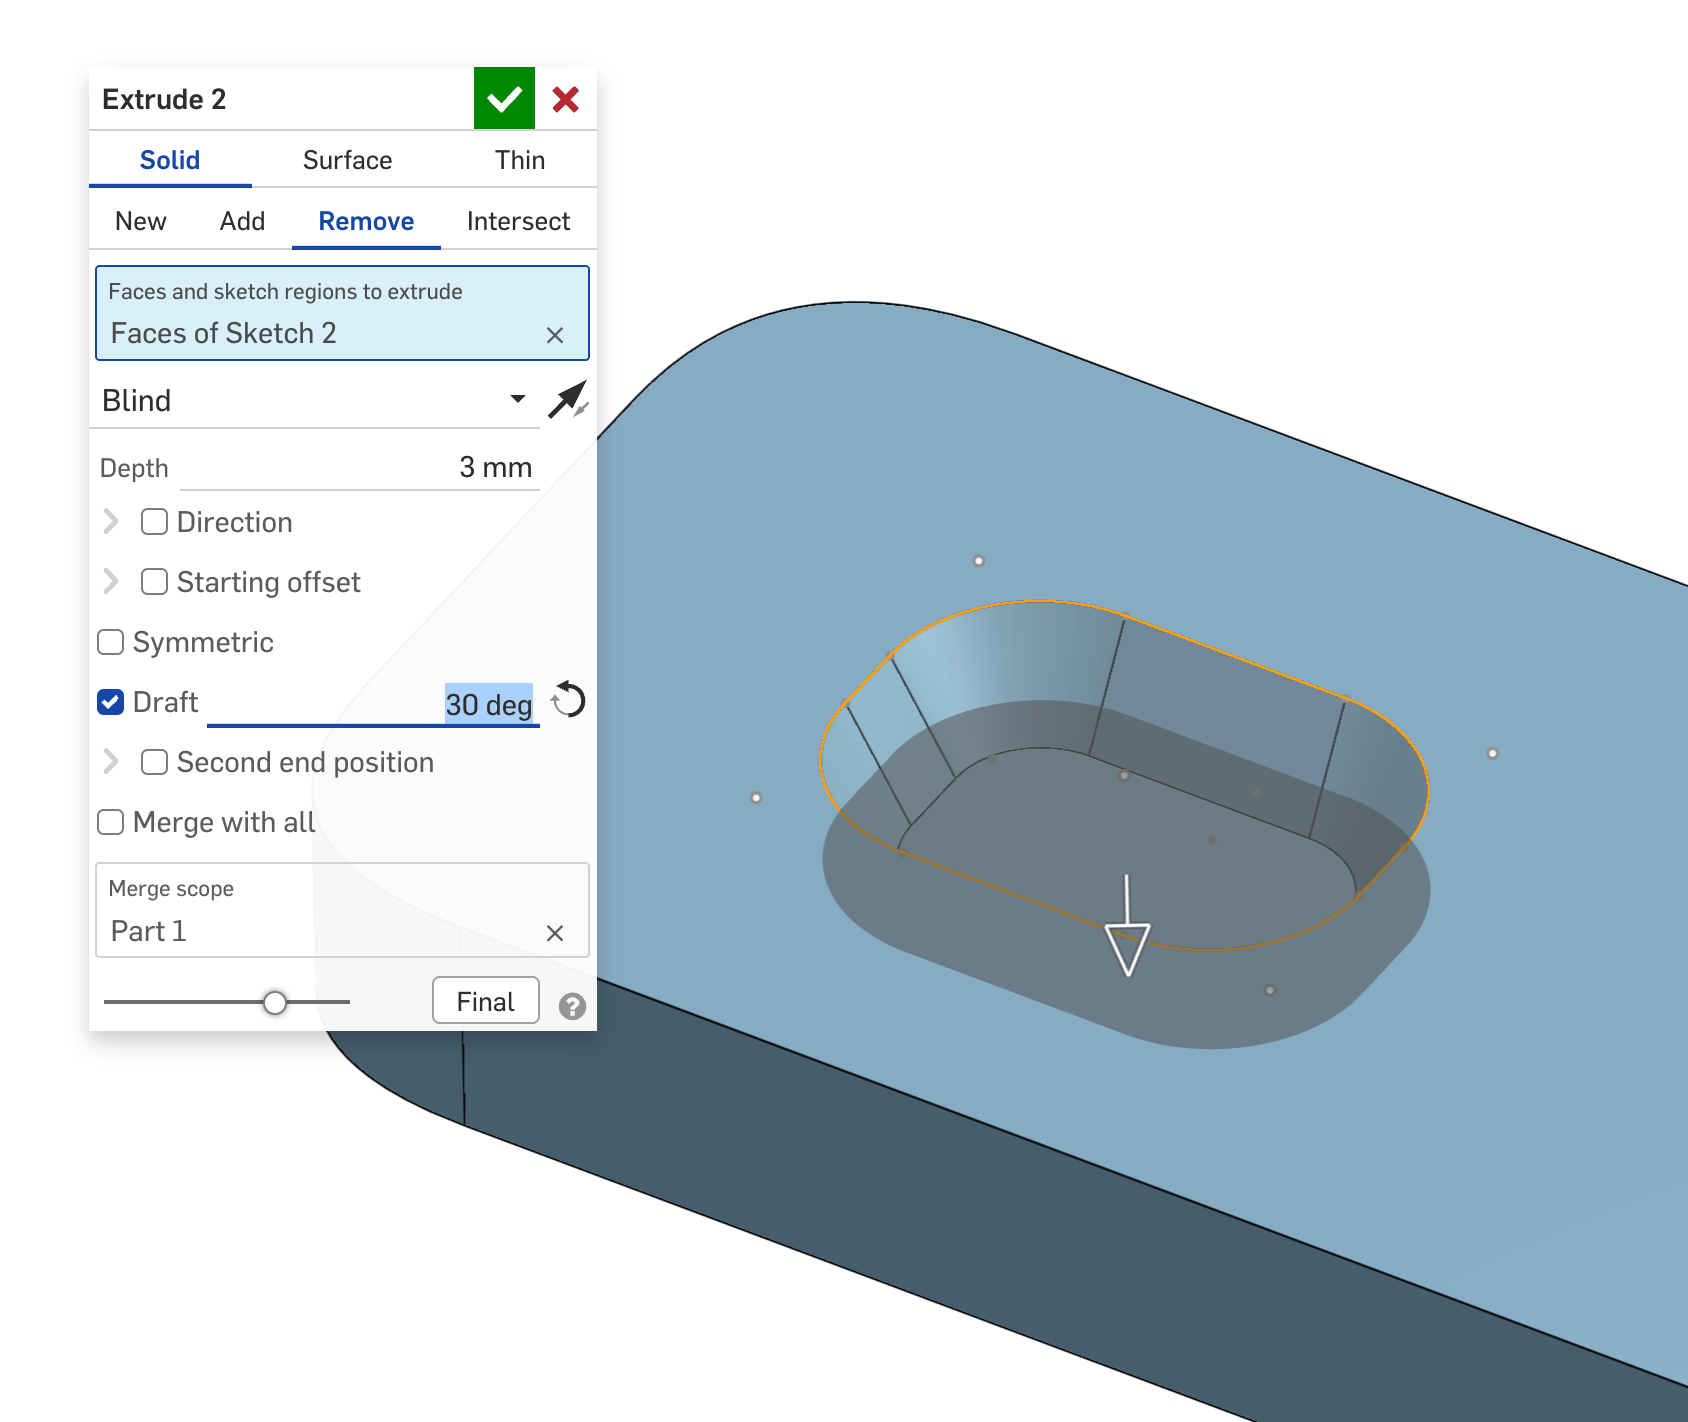Enable the Starting offset checkbox
This screenshot has width=1688, height=1422.
[154, 582]
